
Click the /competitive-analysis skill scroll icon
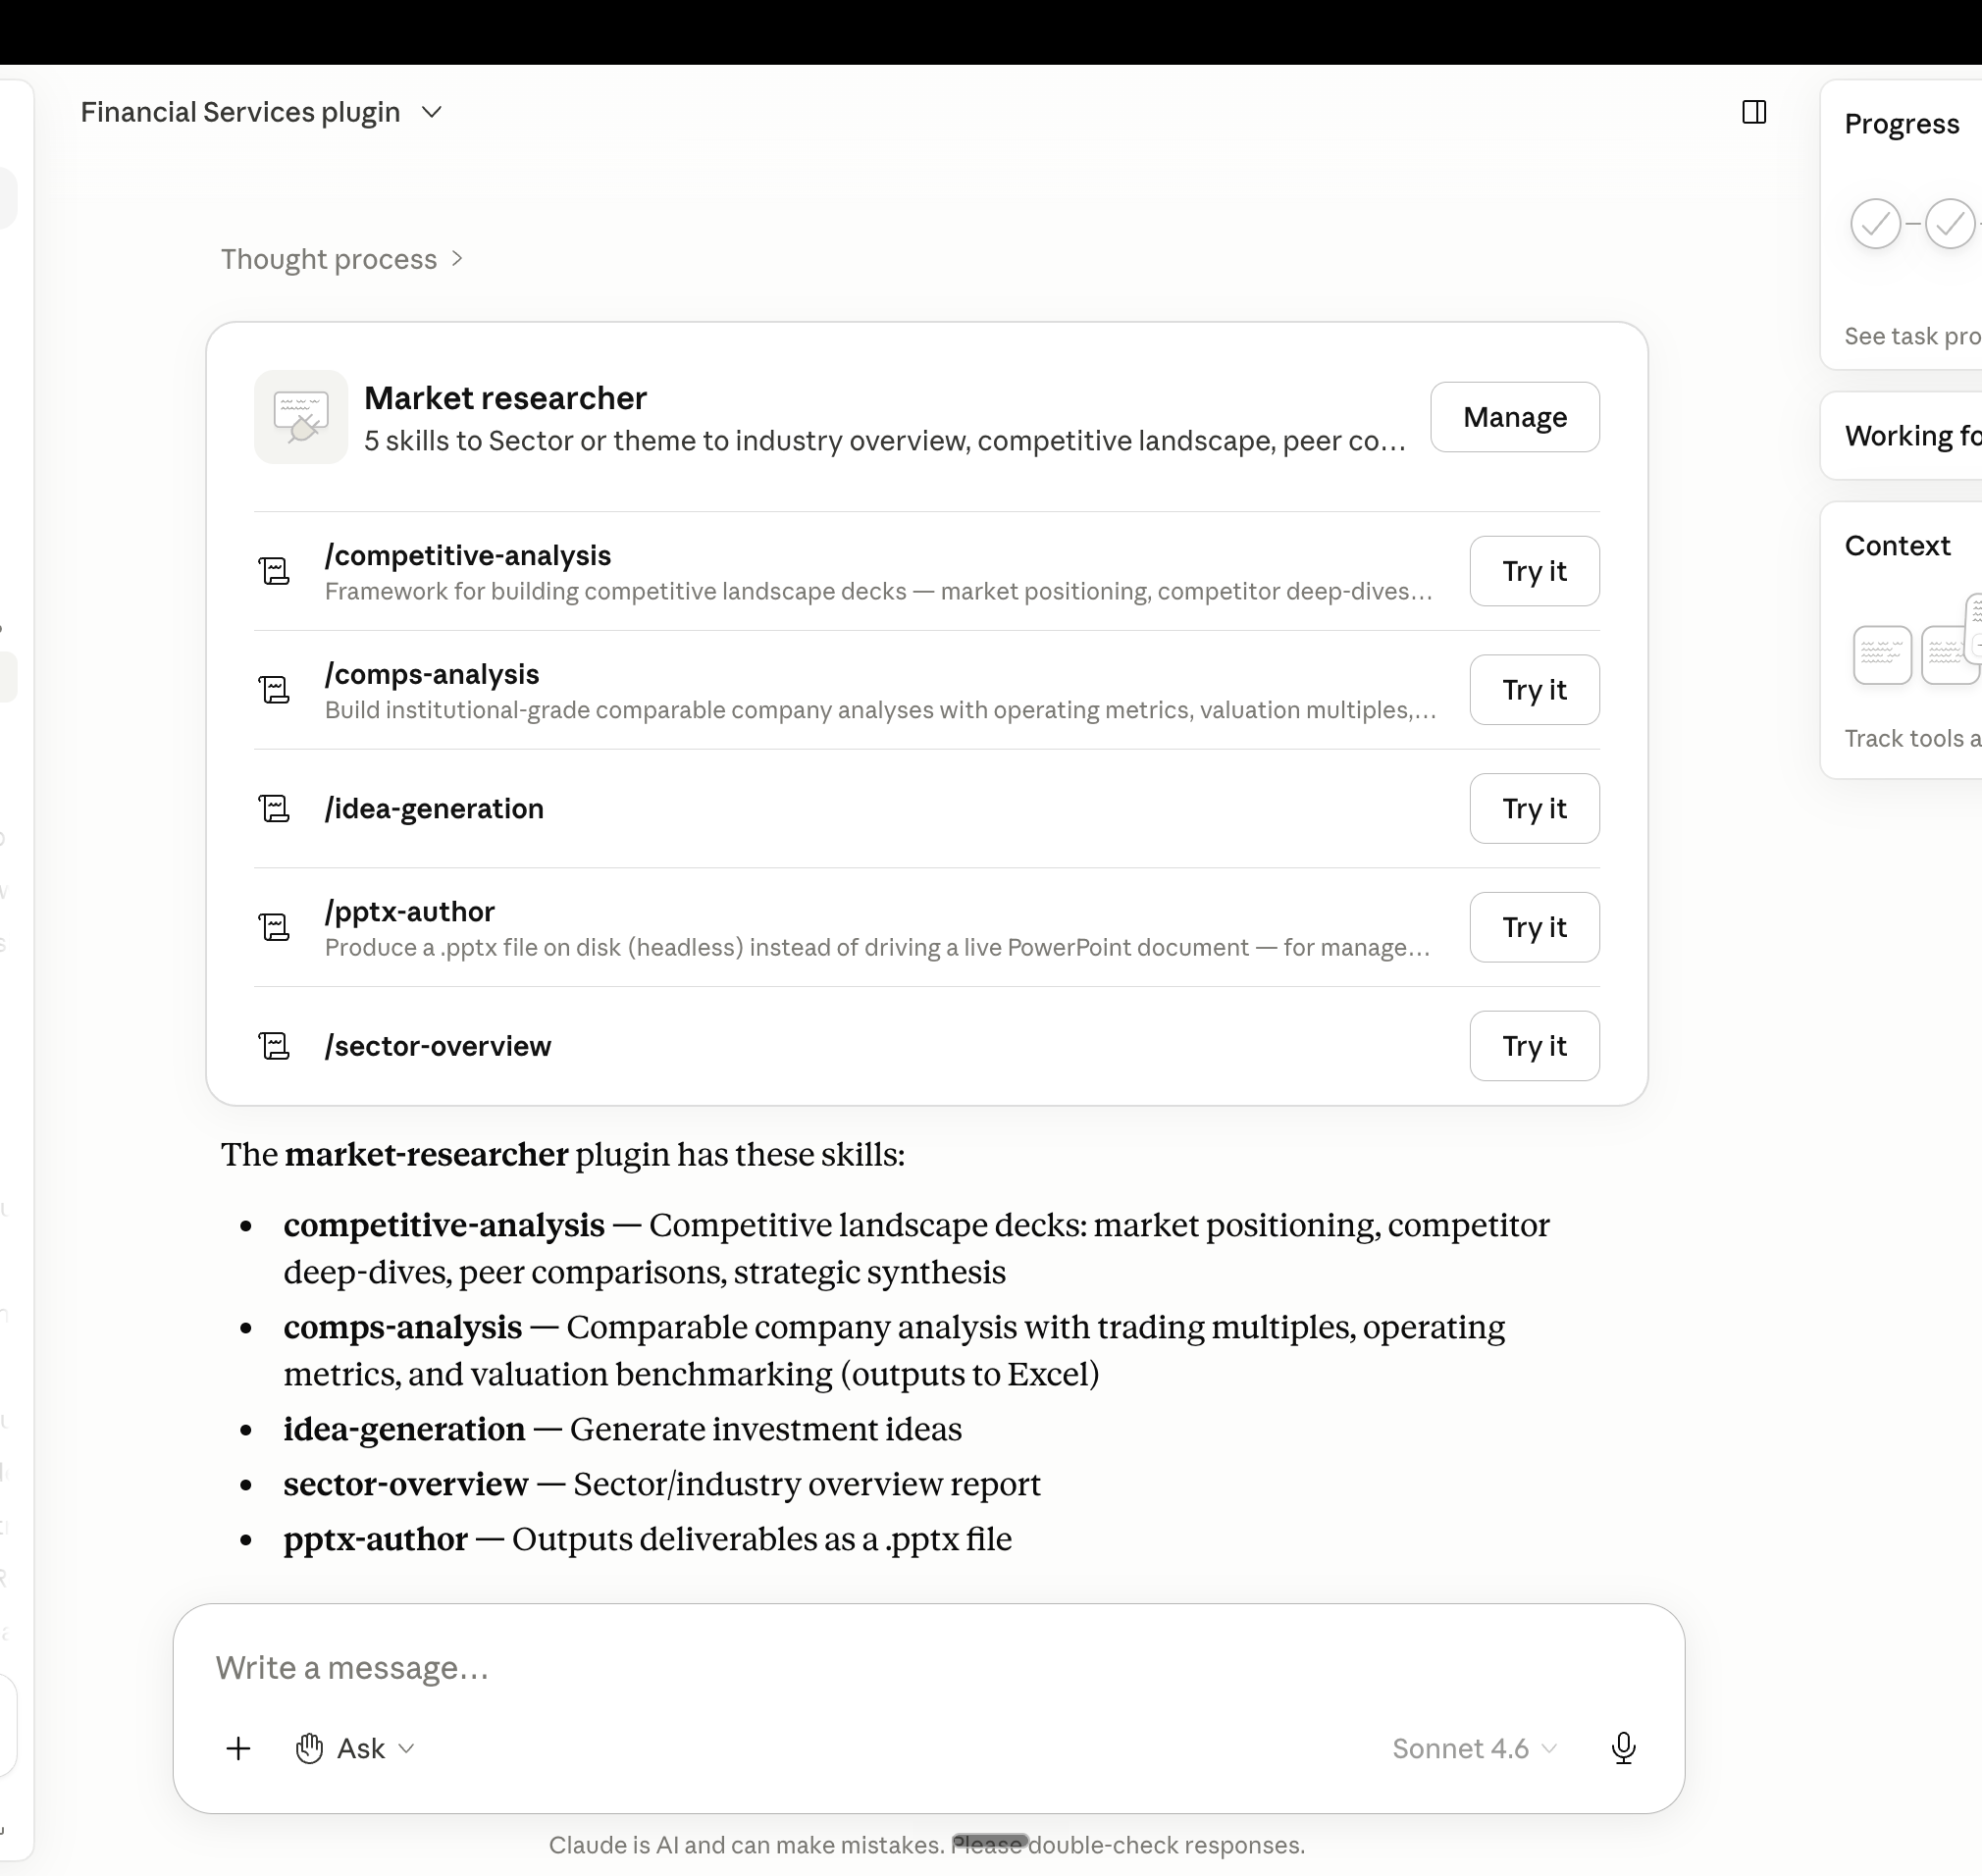pyautogui.click(x=274, y=571)
